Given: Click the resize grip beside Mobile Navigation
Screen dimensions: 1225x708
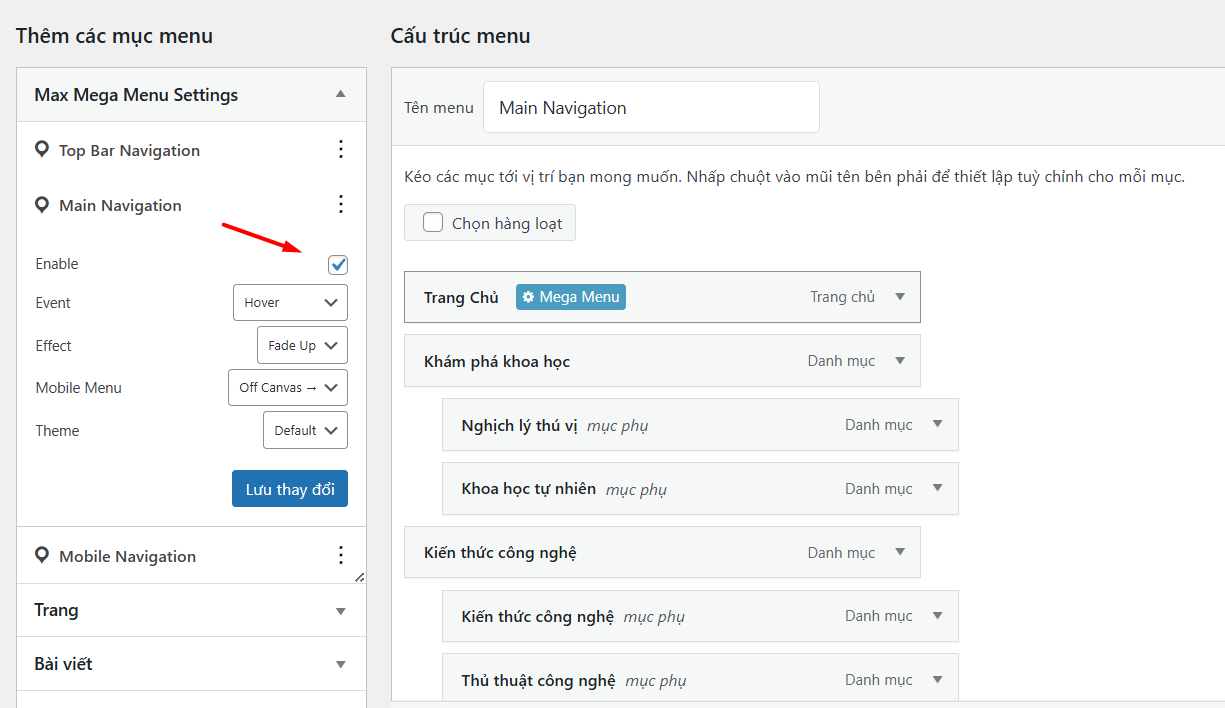Looking at the screenshot, I should point(360,577).
